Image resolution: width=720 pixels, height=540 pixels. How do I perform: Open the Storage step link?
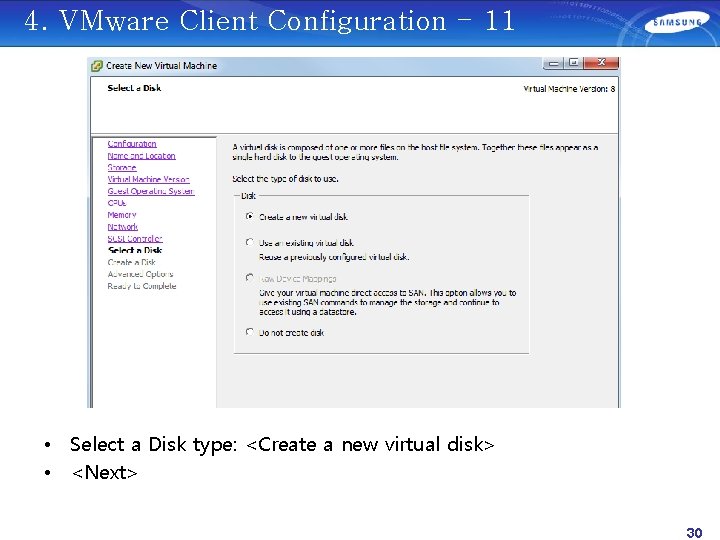click(x=122, y=168)
